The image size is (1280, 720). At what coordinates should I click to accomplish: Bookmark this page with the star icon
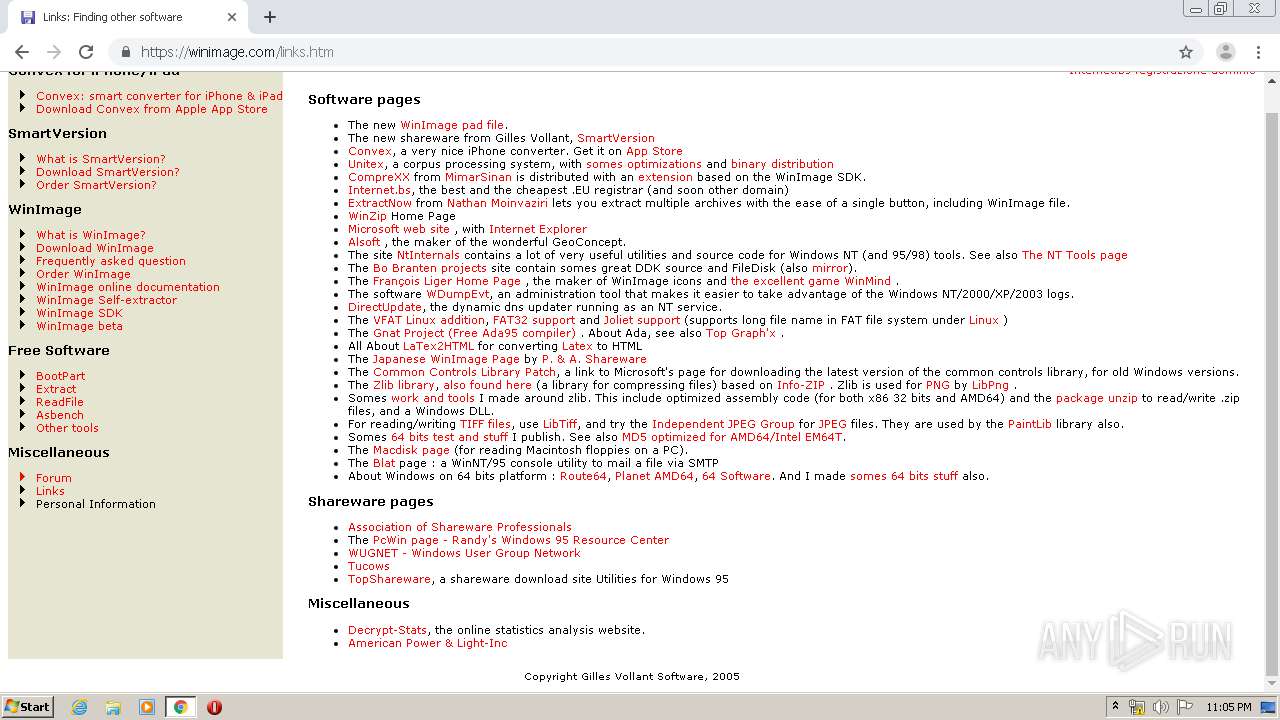[1186, 52]
